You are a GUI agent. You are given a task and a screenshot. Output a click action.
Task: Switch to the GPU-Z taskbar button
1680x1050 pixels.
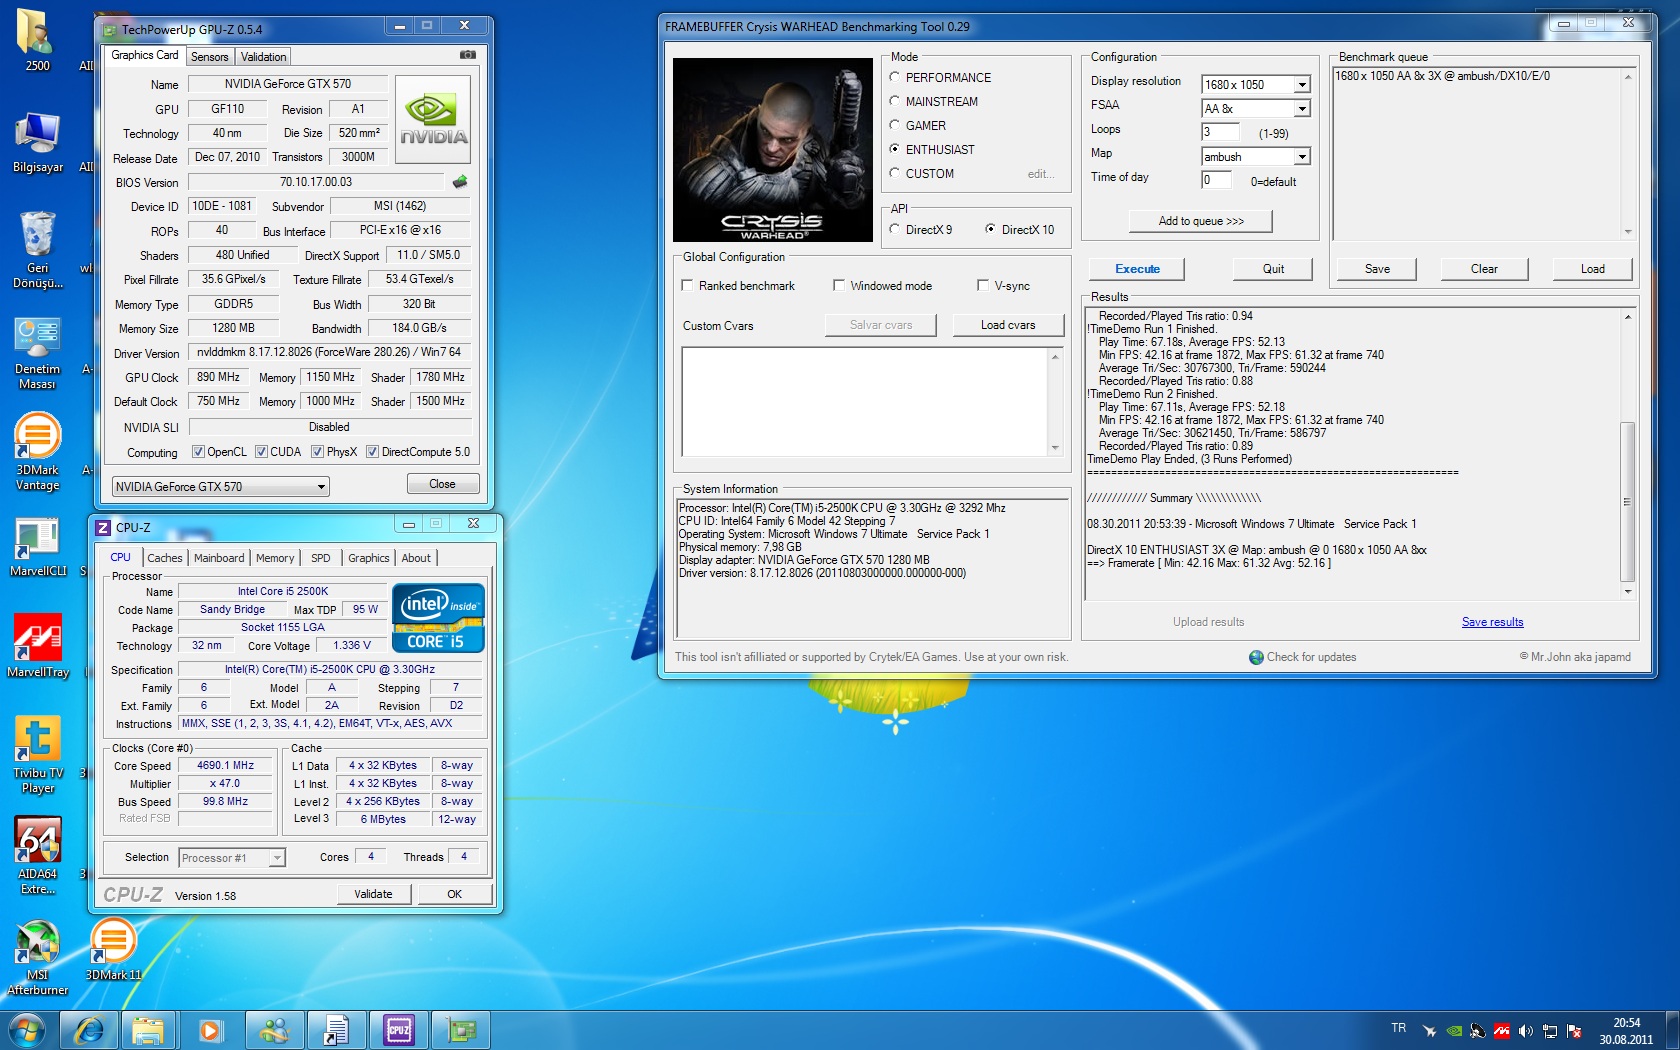[x=461, y=1030]
